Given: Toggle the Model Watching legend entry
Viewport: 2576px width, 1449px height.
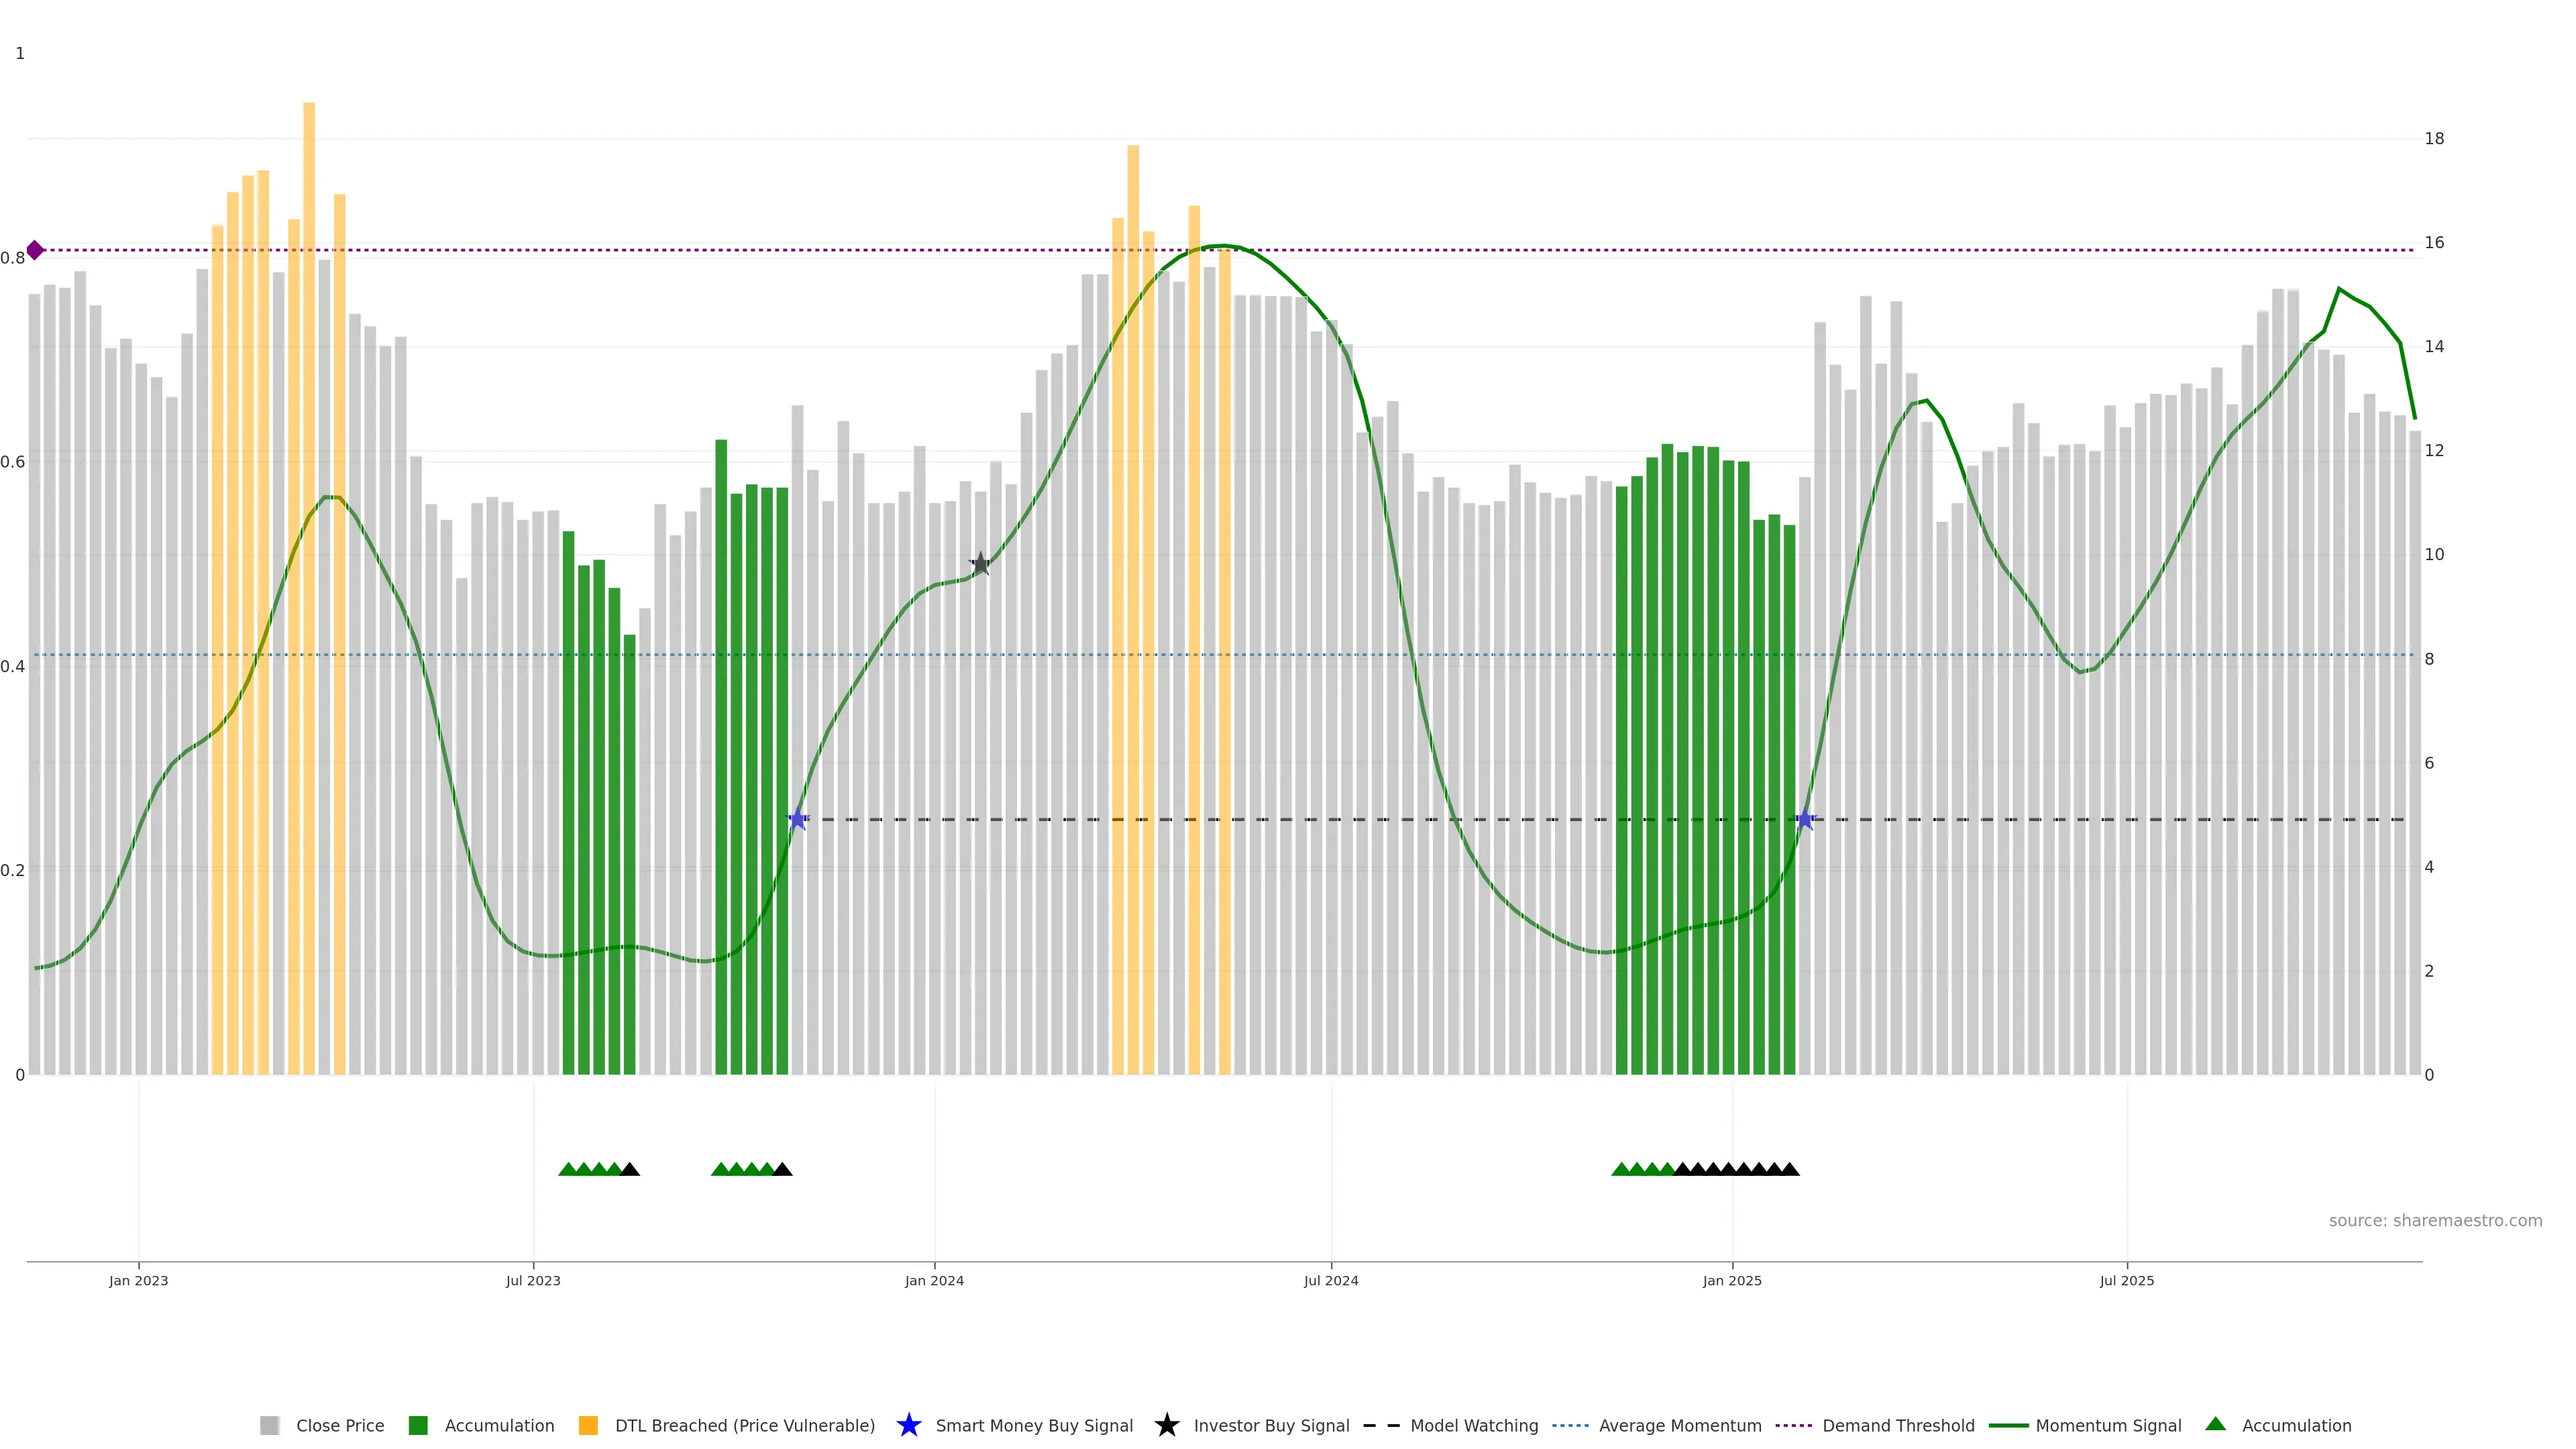Looking at the screenshot, I should click(x=1473, y=1425).
